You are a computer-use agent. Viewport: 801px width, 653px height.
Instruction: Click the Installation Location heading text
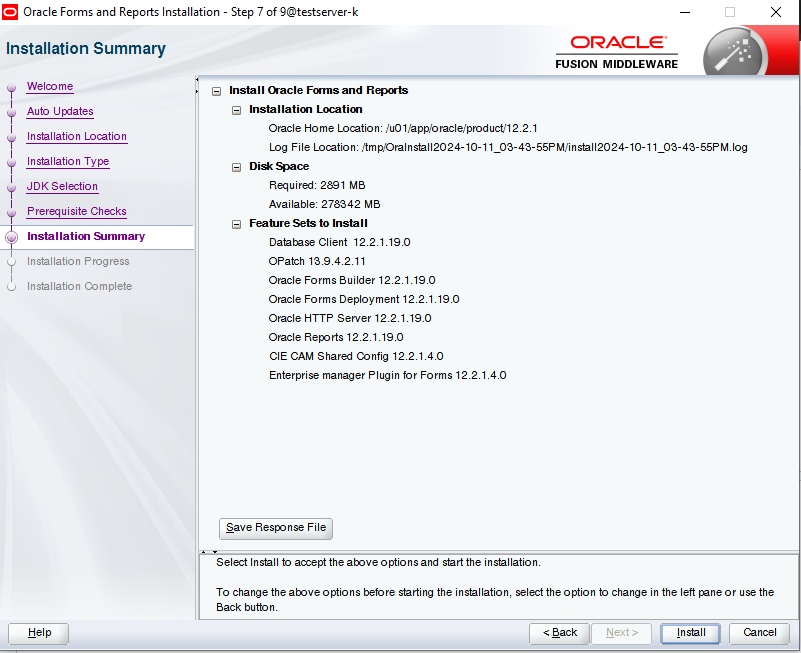[x=305, y=109]
